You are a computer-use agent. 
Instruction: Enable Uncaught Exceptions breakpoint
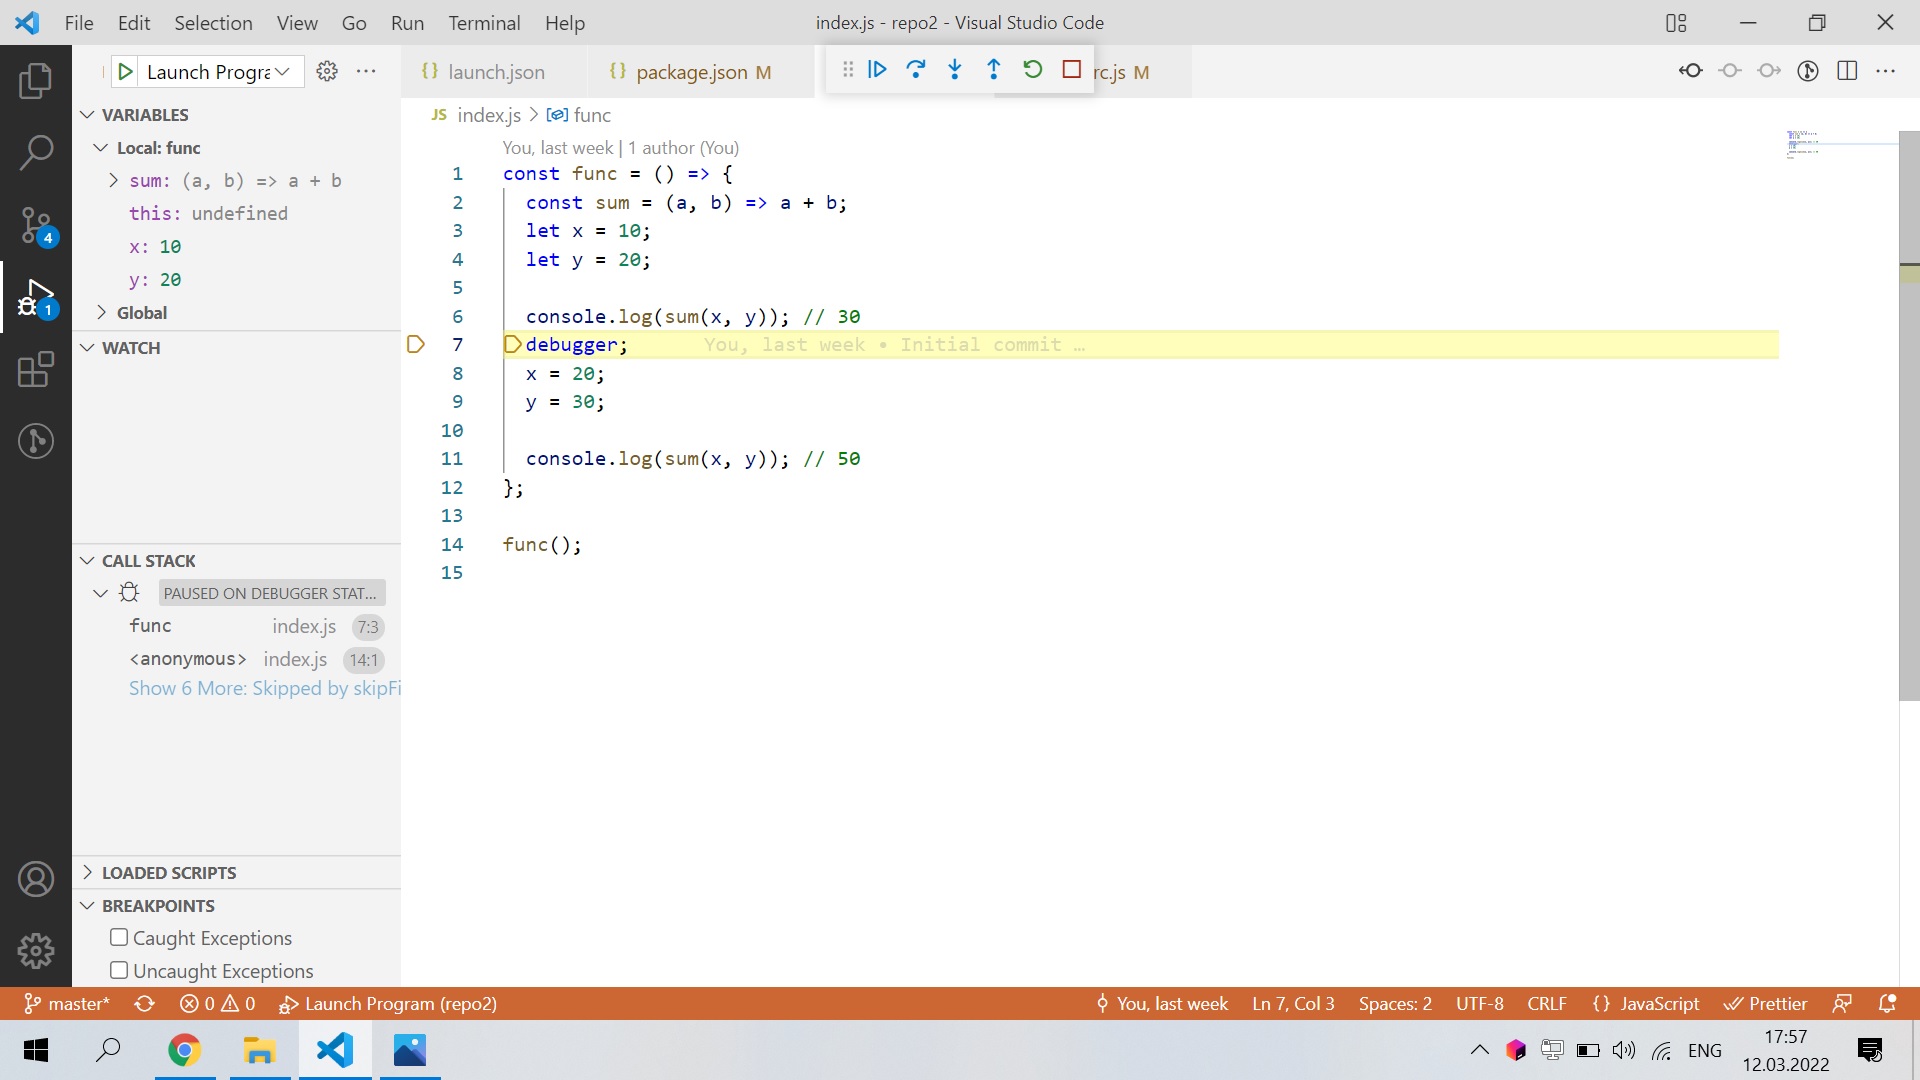point(119,970)
